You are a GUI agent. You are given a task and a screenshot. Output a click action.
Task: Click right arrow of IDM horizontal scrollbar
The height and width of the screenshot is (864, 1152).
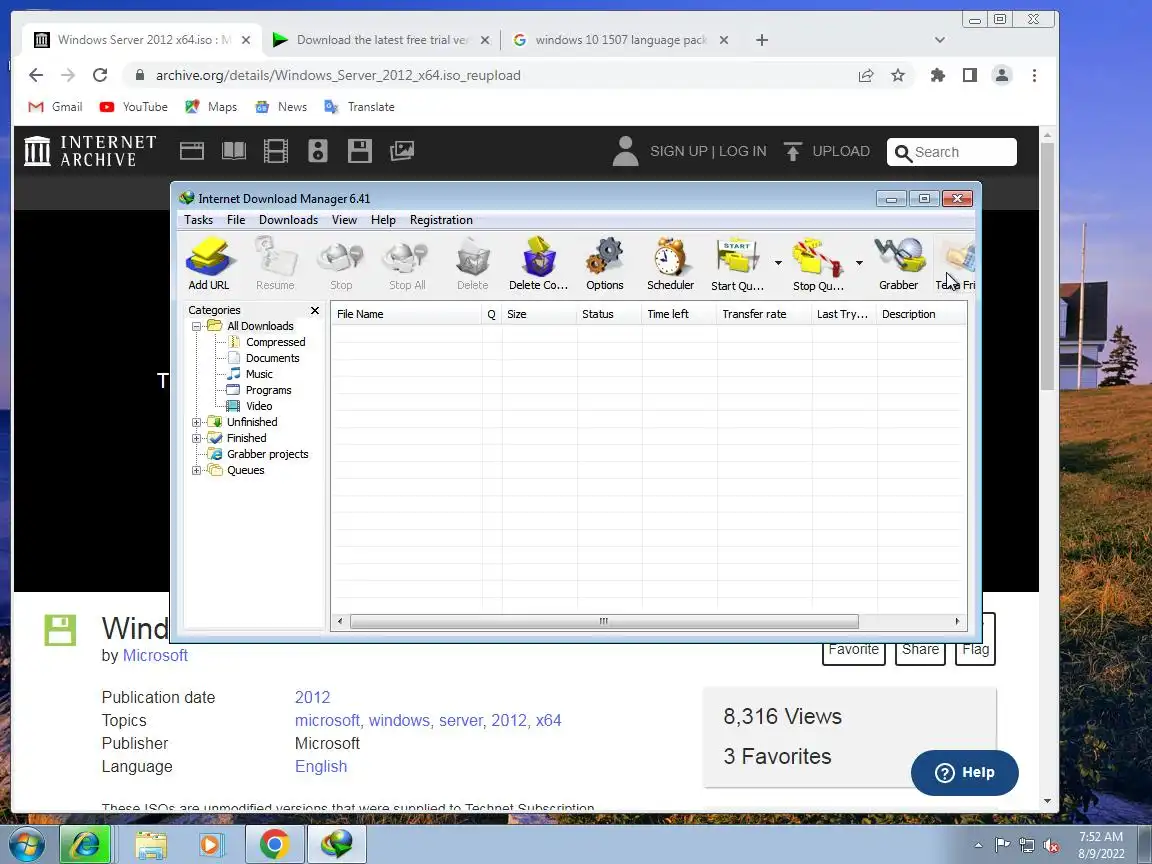pyautogui.click(x=957, y=622)
